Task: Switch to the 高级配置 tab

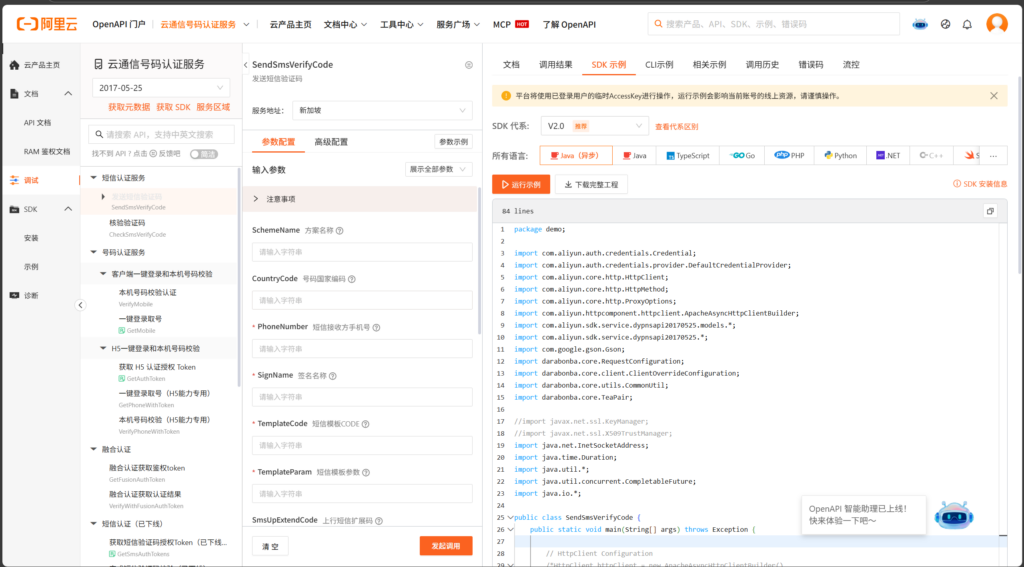Action: [x=331, y=142]
